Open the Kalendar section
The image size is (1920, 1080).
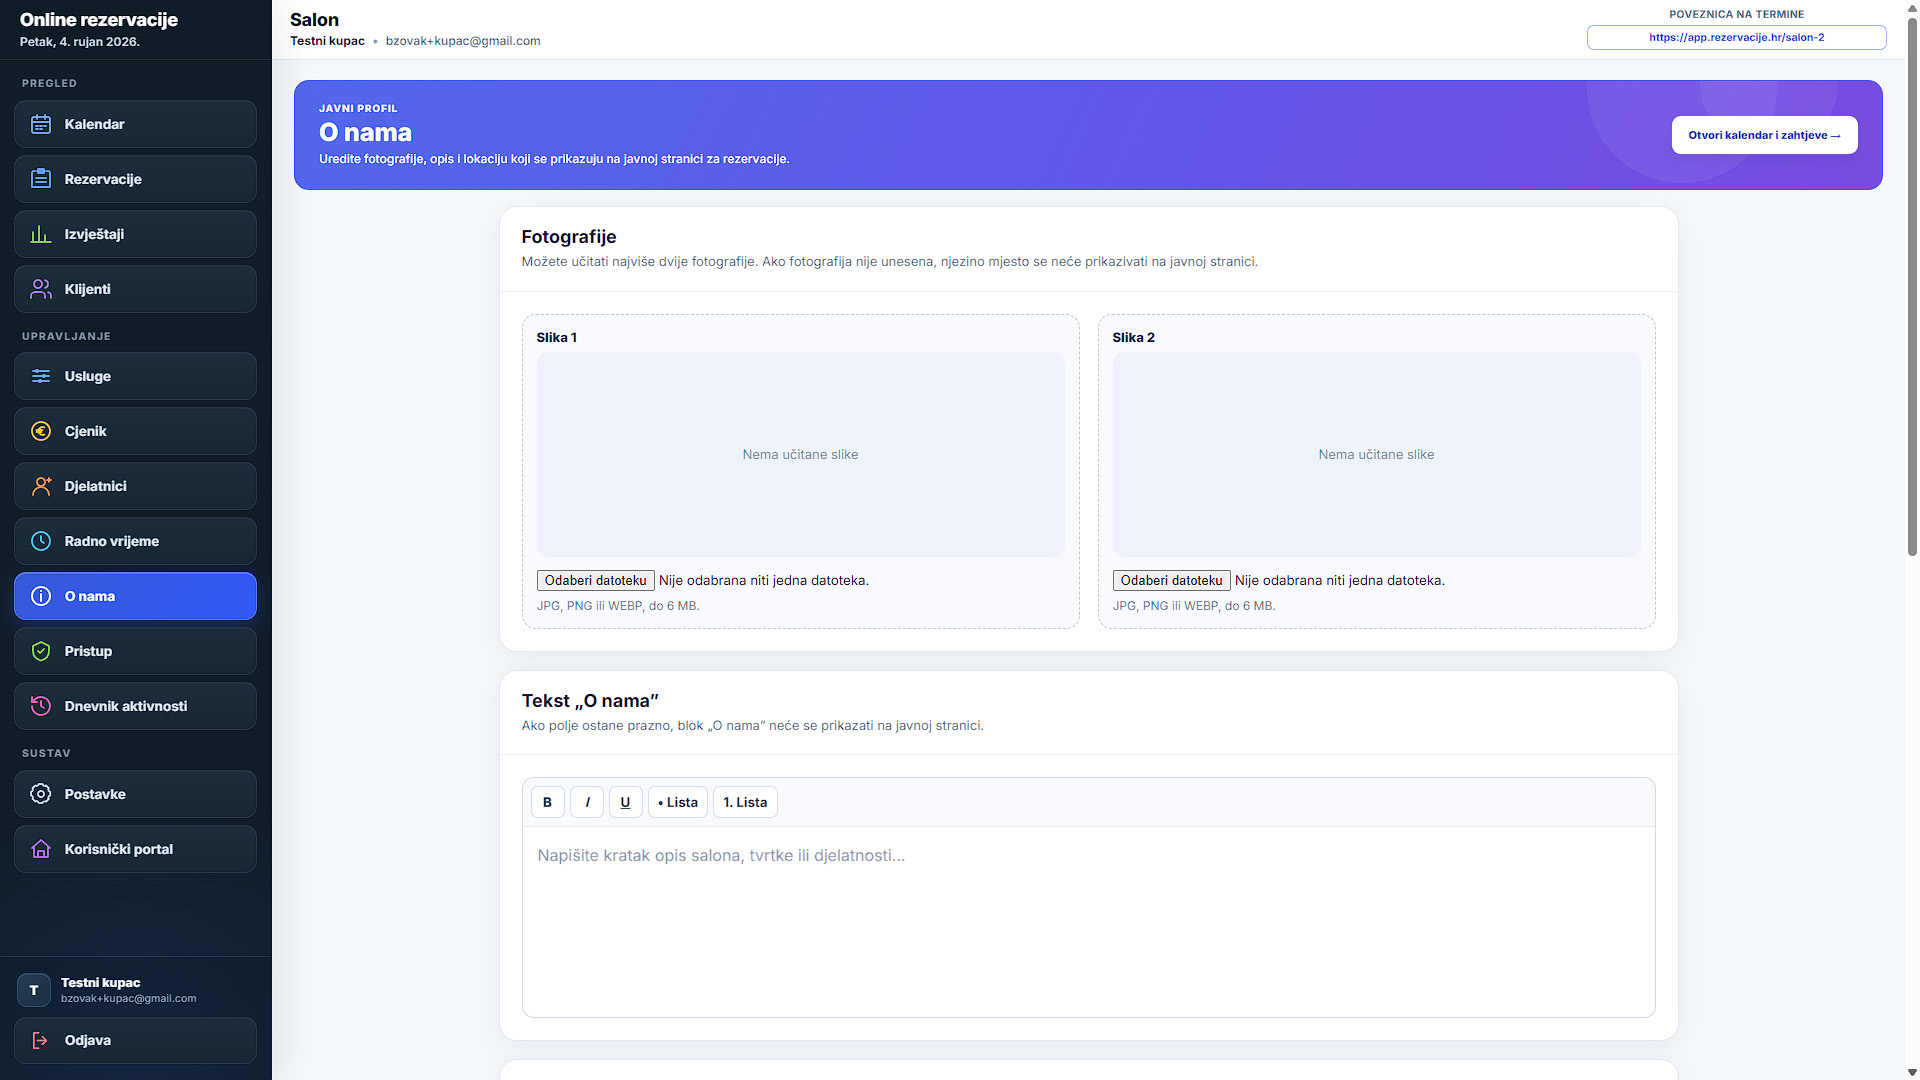pos(135,124)
